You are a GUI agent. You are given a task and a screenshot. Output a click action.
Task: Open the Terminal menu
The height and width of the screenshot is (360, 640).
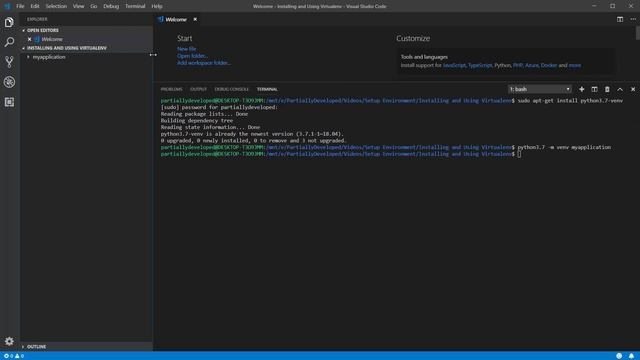tap(135, 6)
